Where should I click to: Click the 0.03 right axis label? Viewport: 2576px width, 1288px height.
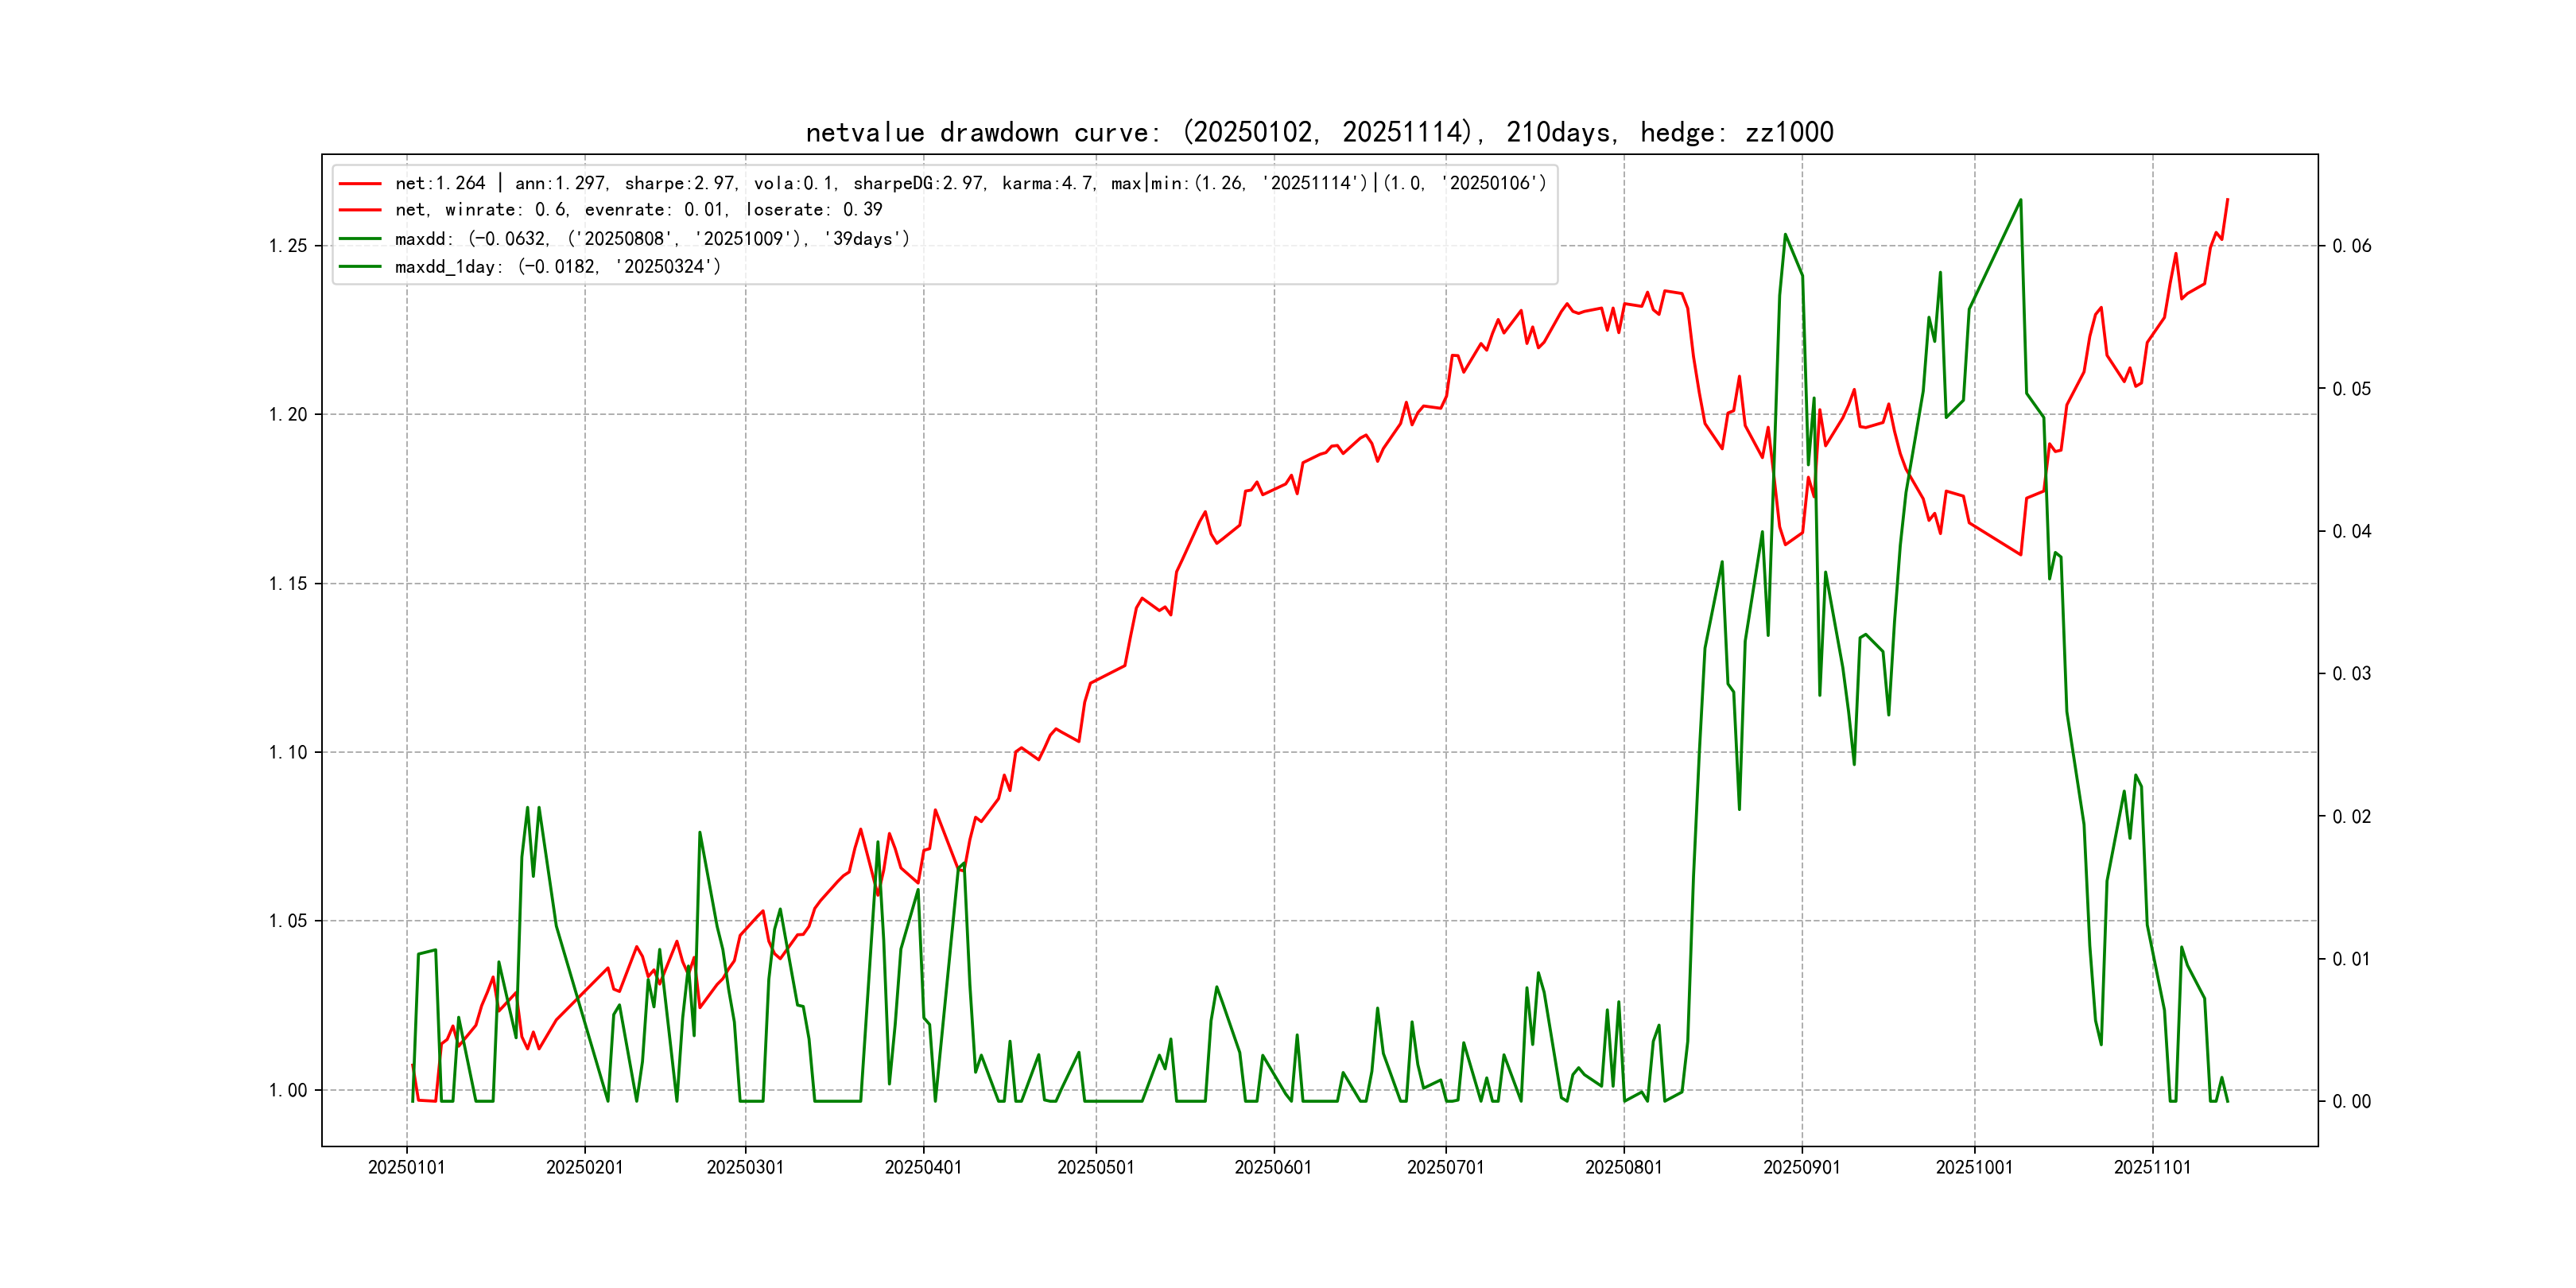tap(2351, 674)
